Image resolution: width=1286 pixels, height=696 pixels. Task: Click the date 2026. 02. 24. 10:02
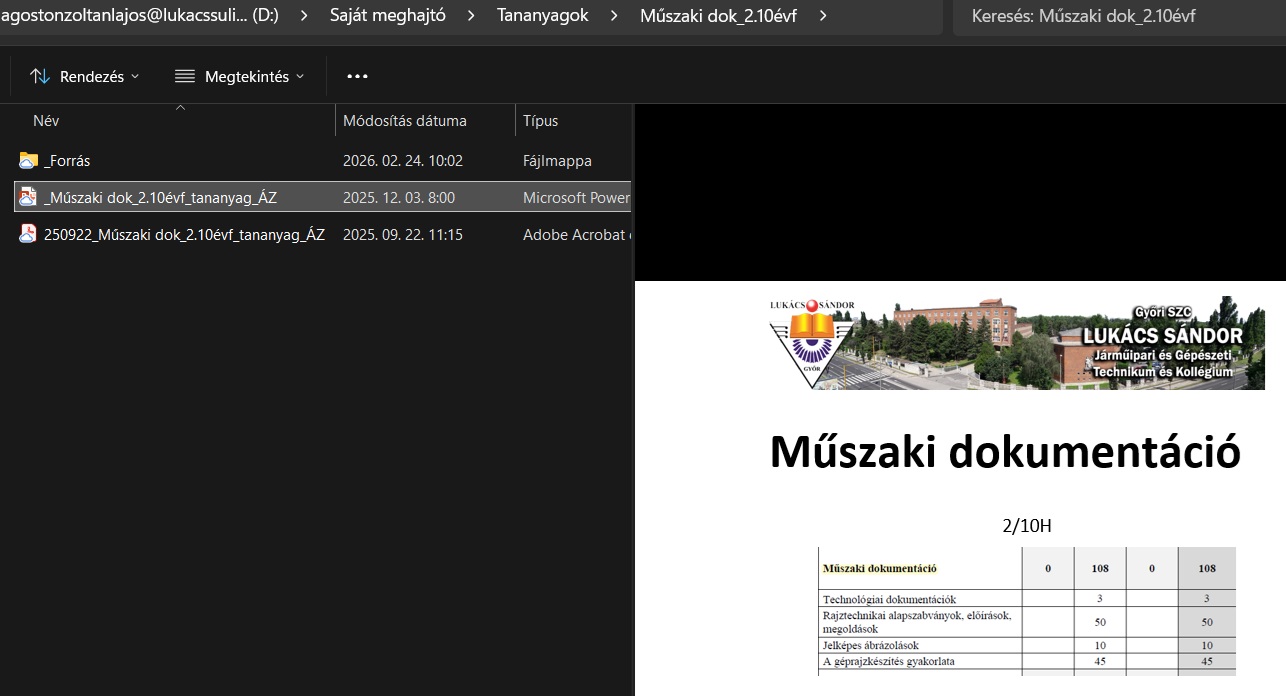[x=403, y=160]
